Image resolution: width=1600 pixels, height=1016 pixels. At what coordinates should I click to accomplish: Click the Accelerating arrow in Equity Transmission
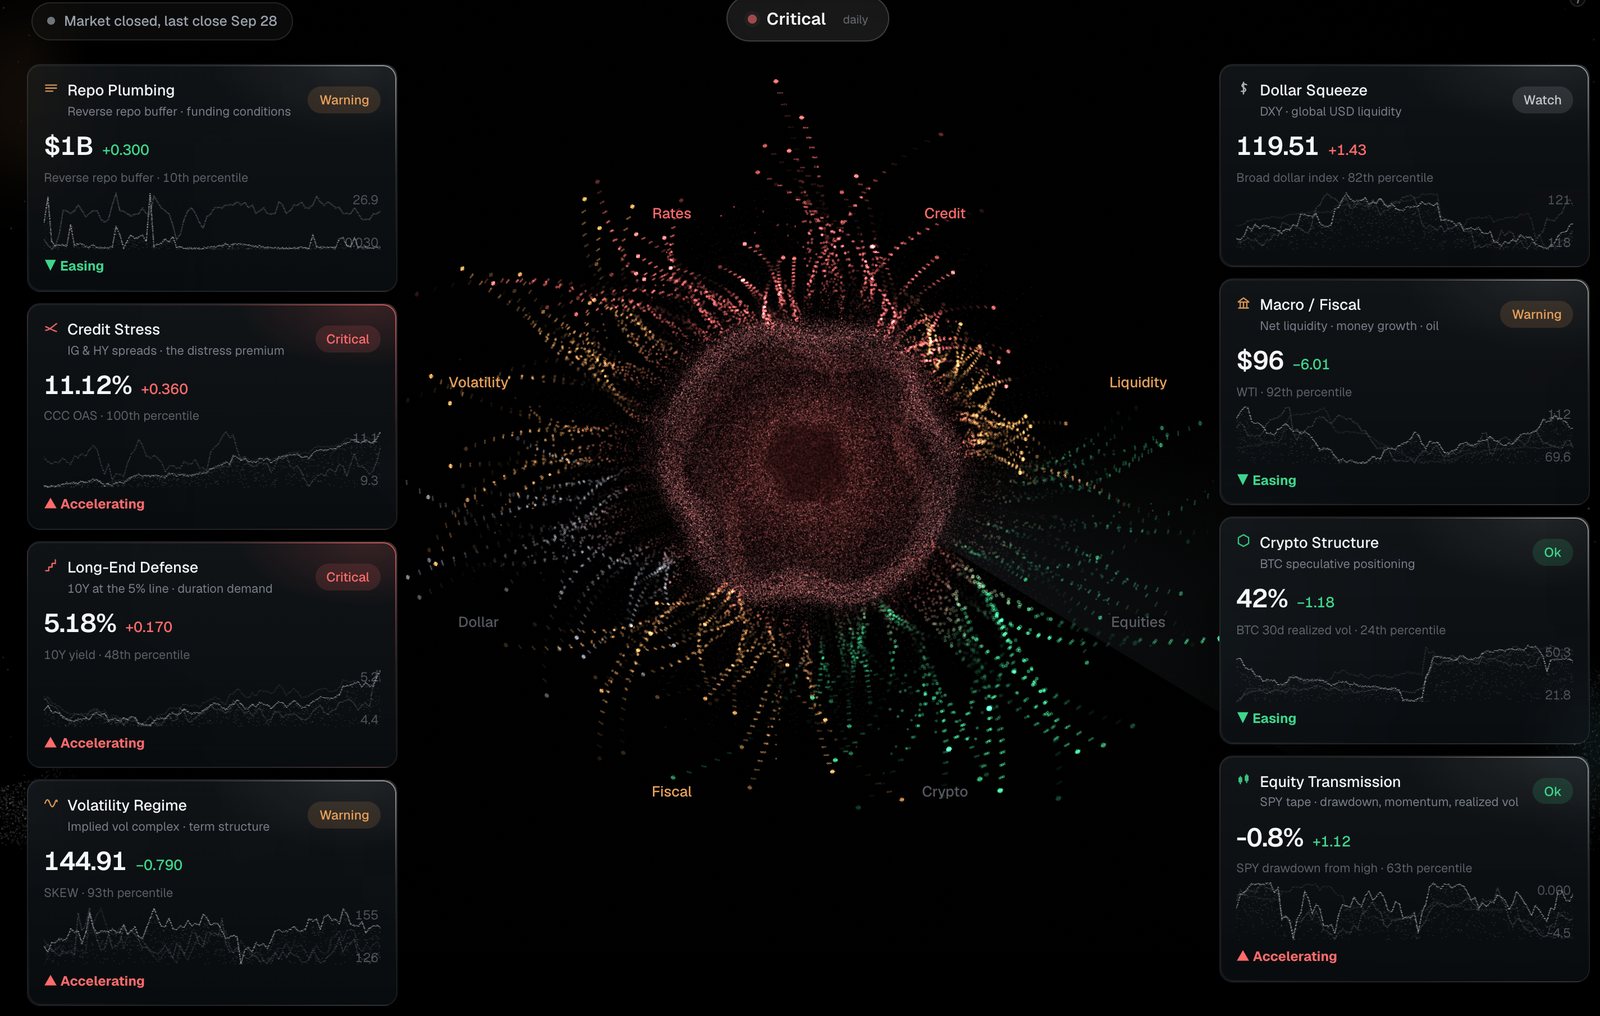coord(1242,956)
